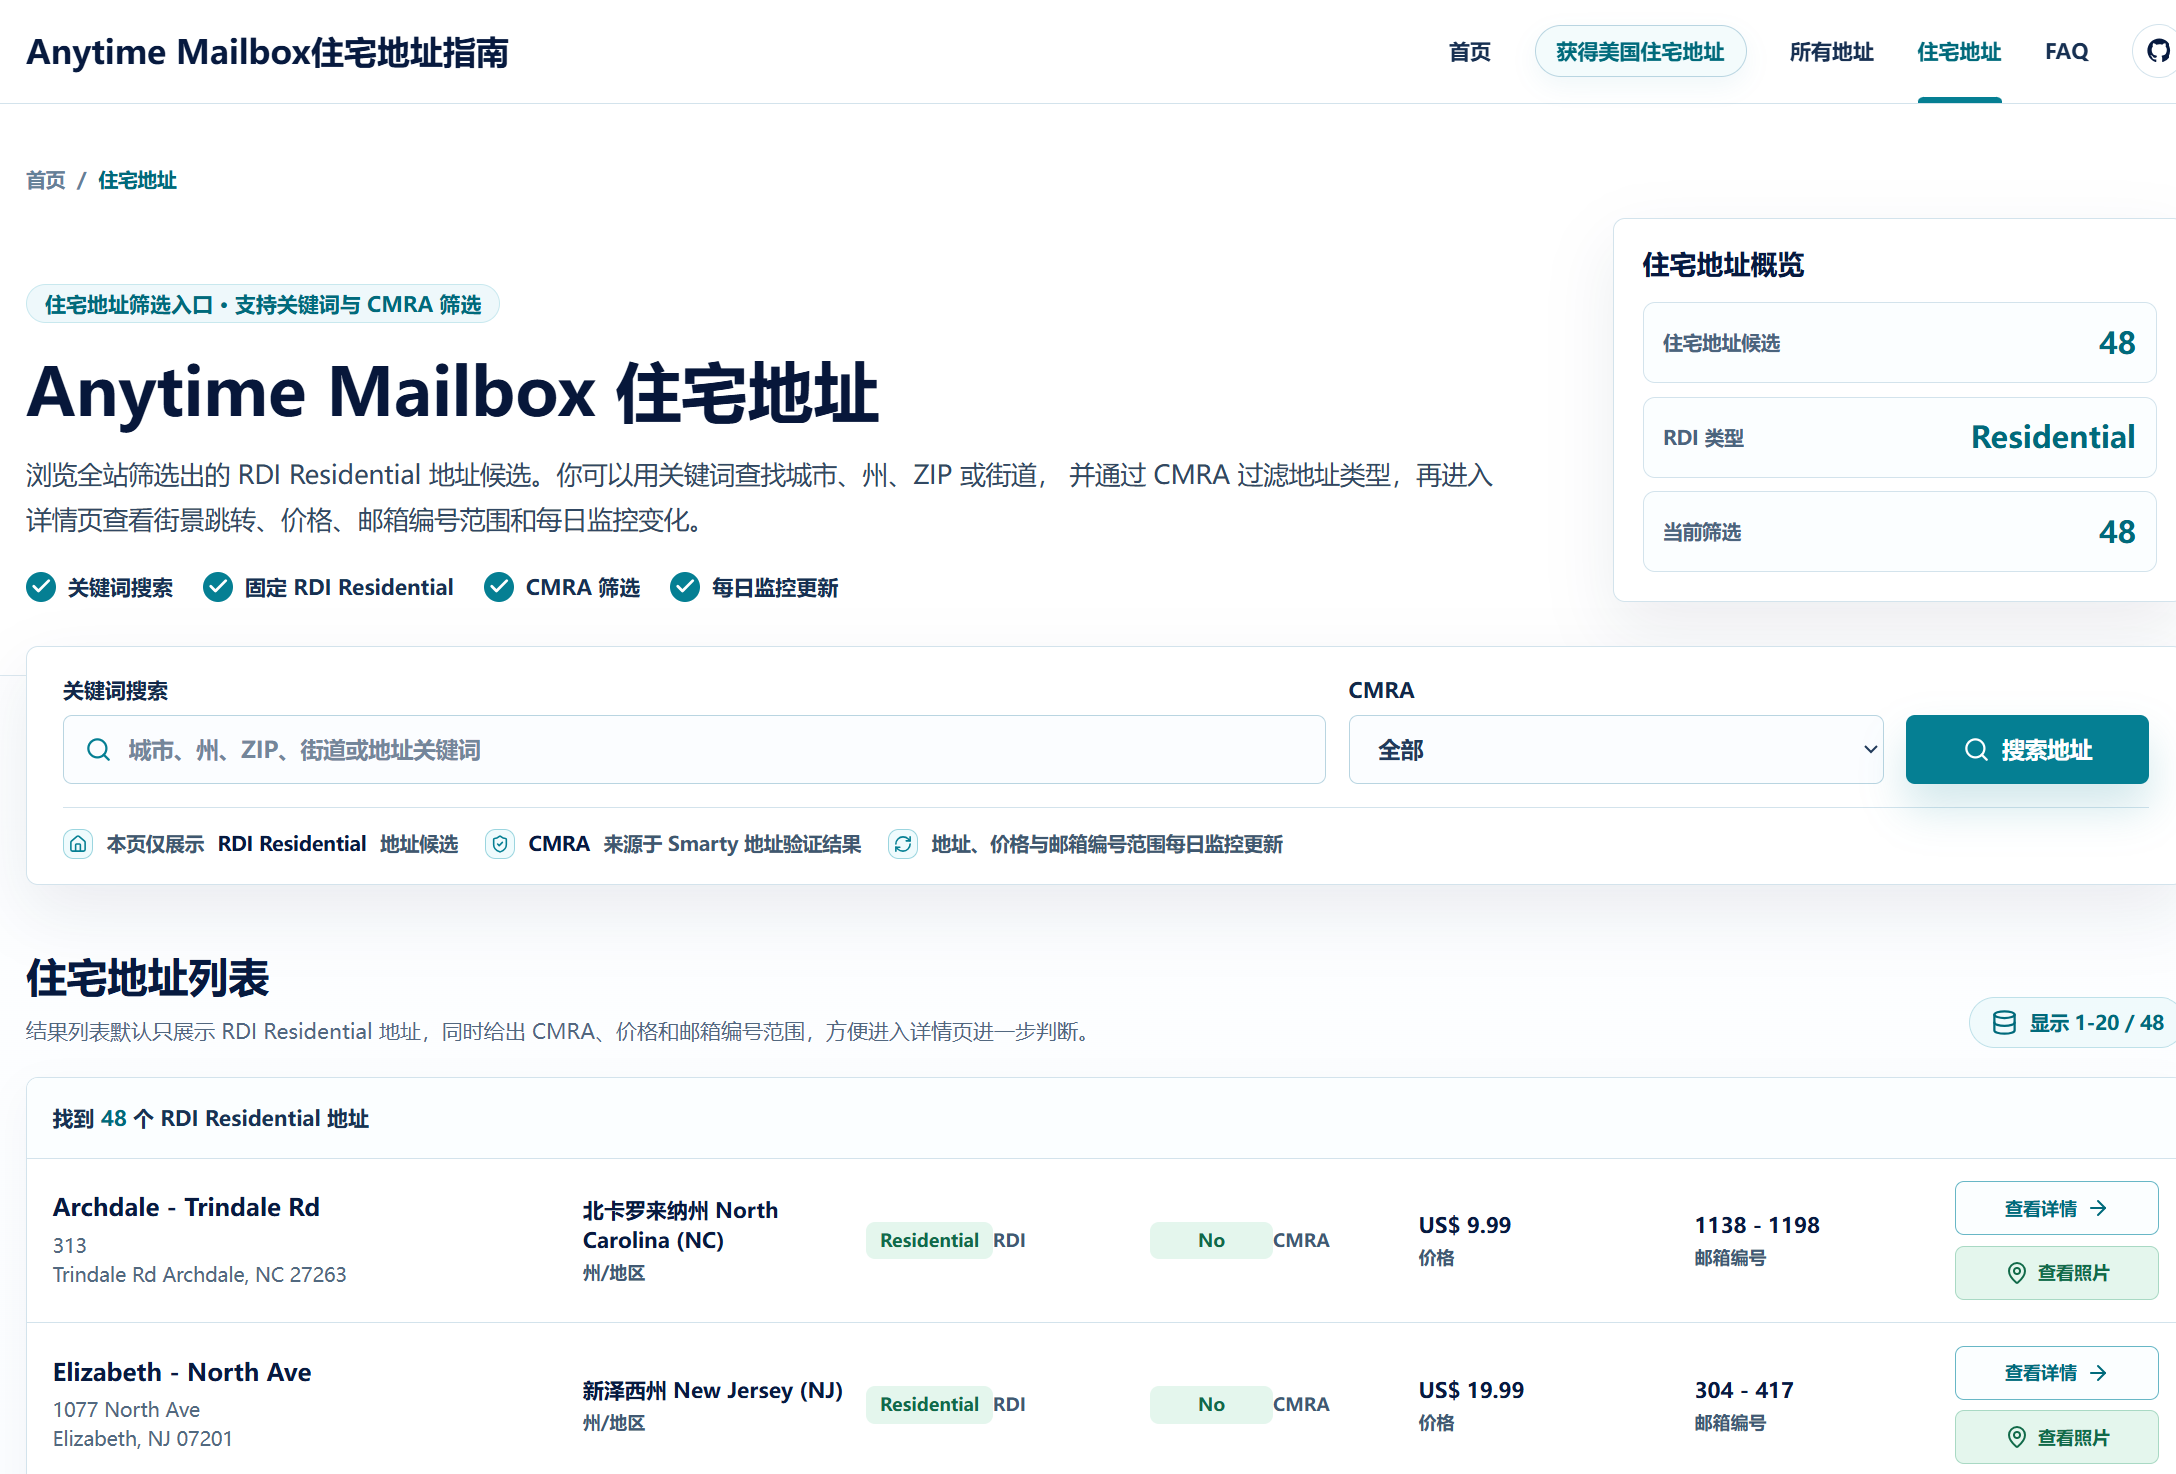This screenshot has width=2176, height=1474.
Task: Open the CMRA 全部 dropdown
Action: tap(1616, 749)
